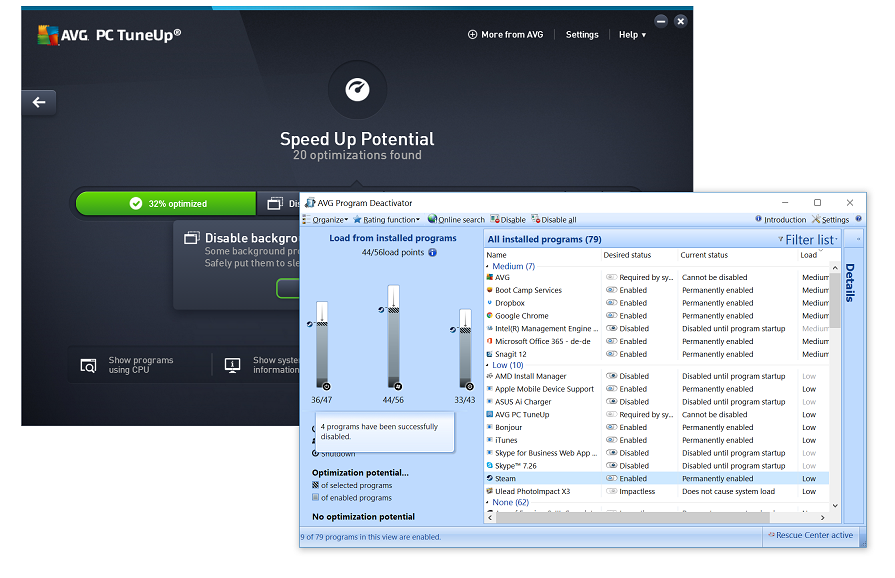
Task: Click the info icon beside load points
Action: (x=433, y=253)
